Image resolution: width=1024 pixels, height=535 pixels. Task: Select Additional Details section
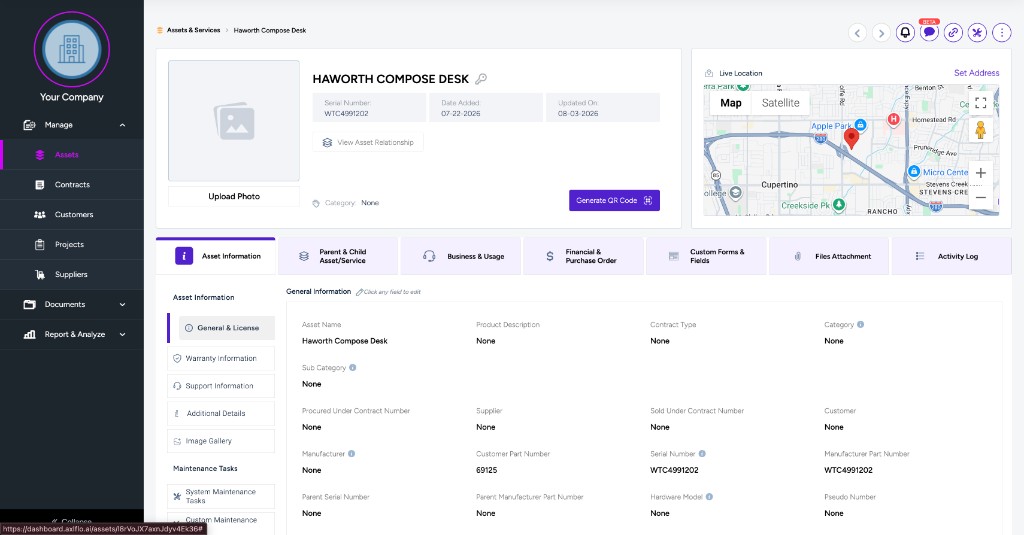pos(221,413)
